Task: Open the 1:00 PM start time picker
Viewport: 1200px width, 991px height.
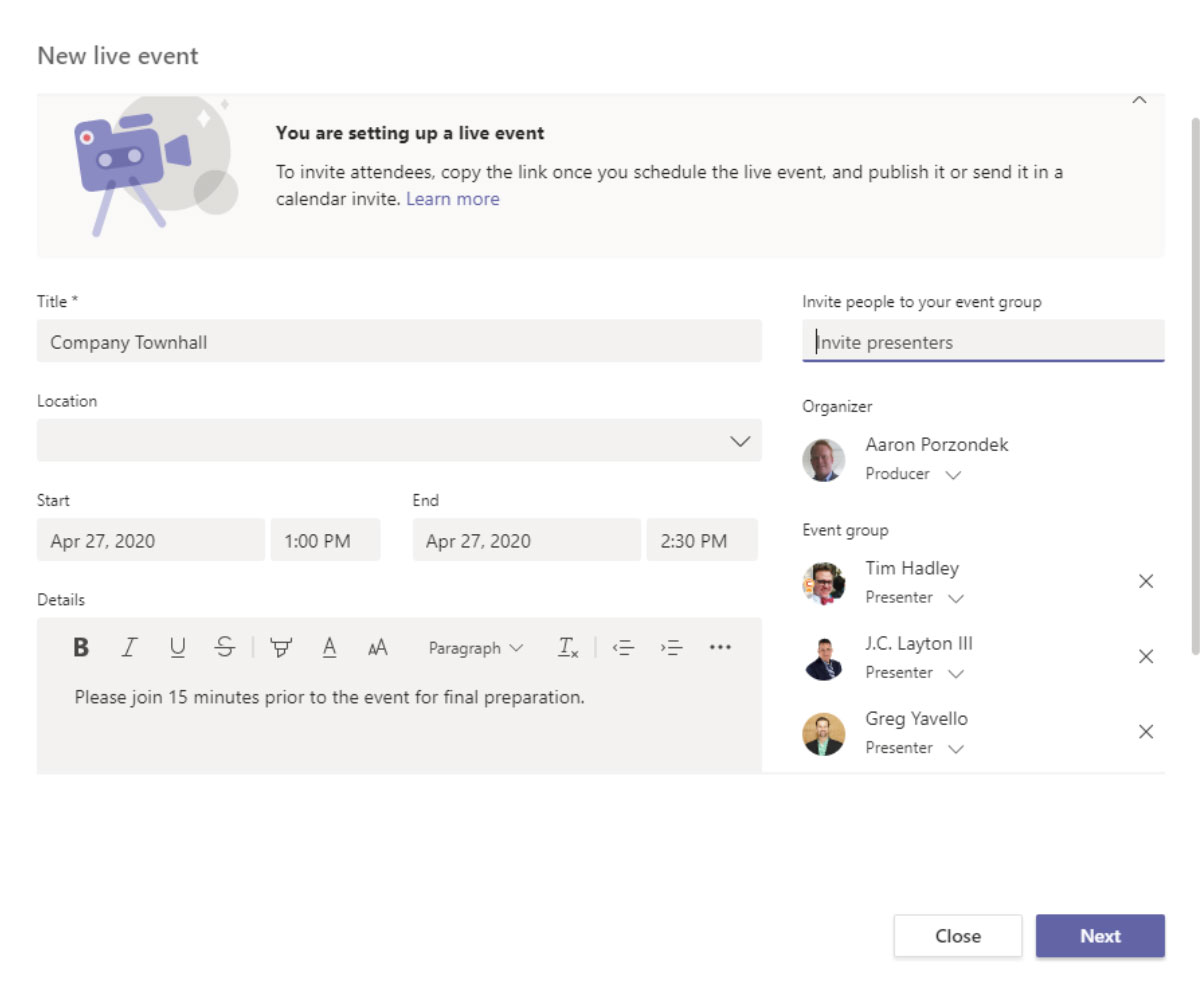Action: [x=325, y=540]
